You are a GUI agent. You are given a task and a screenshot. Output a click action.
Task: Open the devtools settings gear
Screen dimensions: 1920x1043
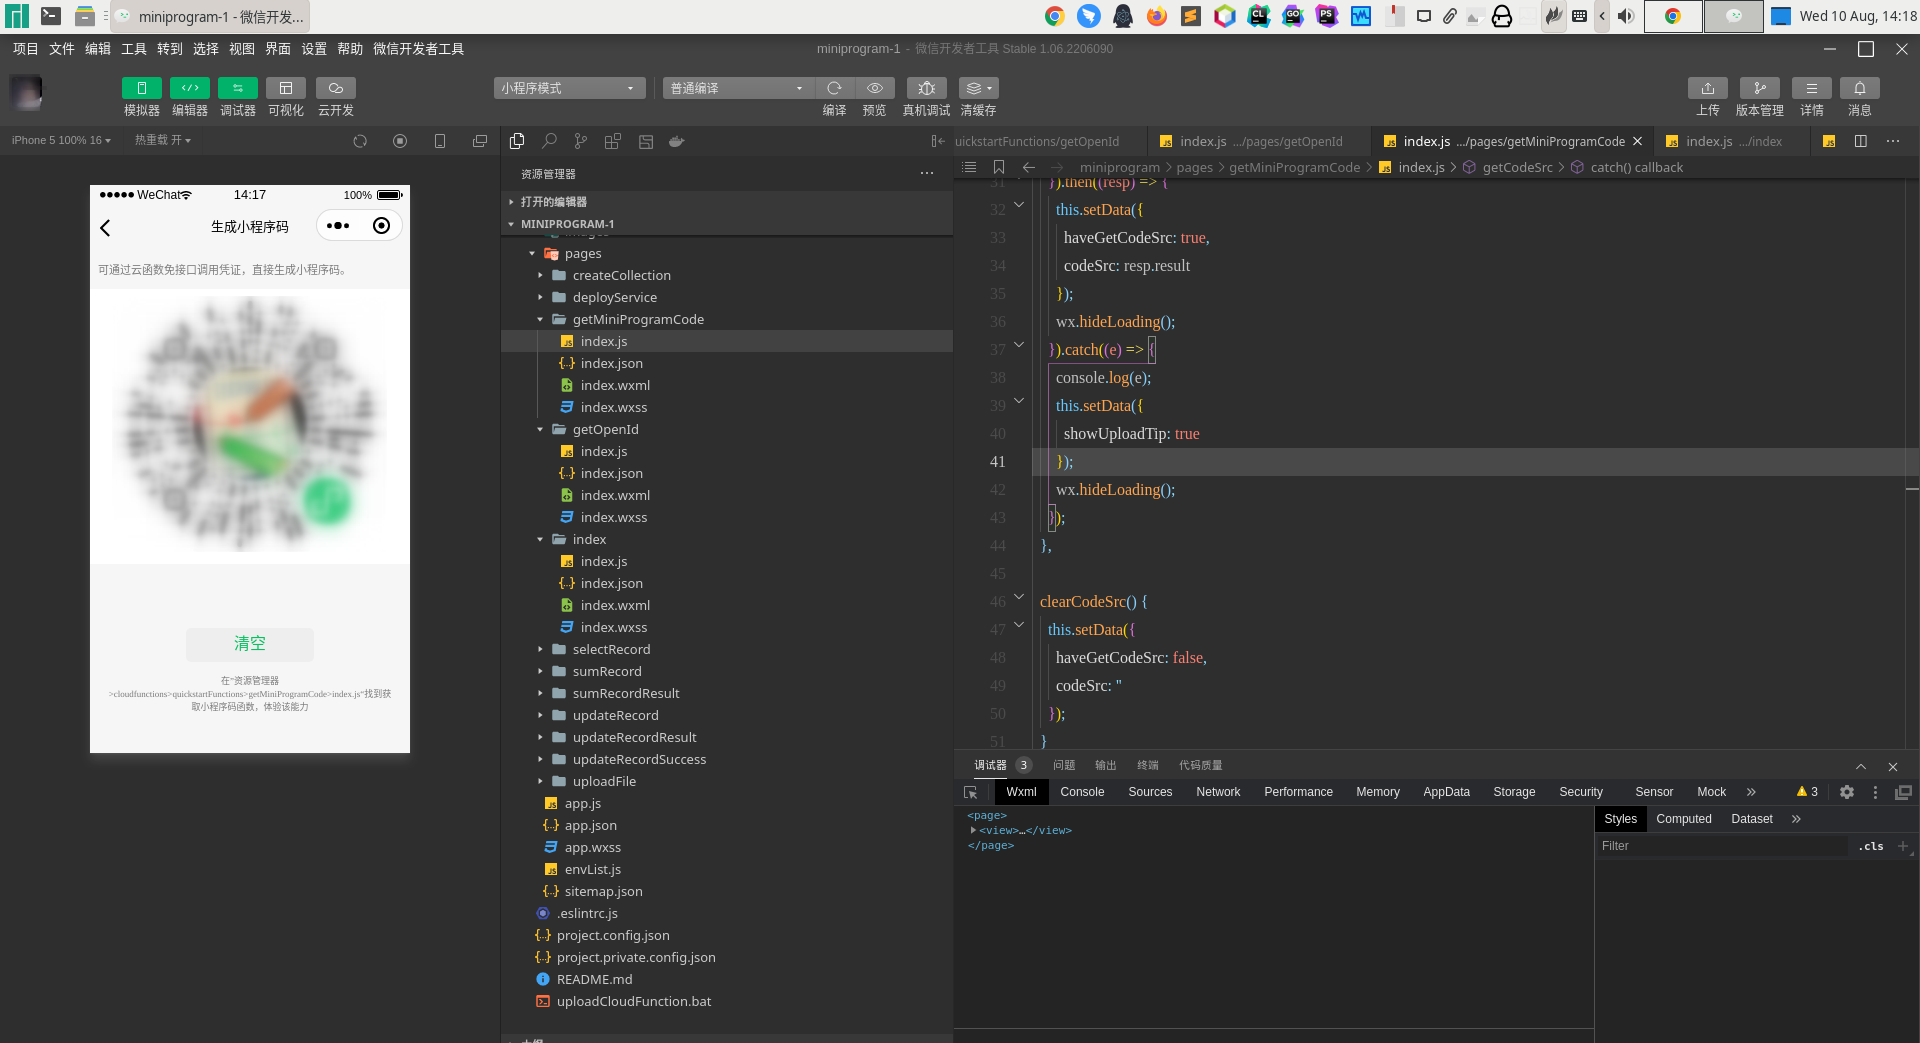pyautogui.click(x=1847, y=792)
